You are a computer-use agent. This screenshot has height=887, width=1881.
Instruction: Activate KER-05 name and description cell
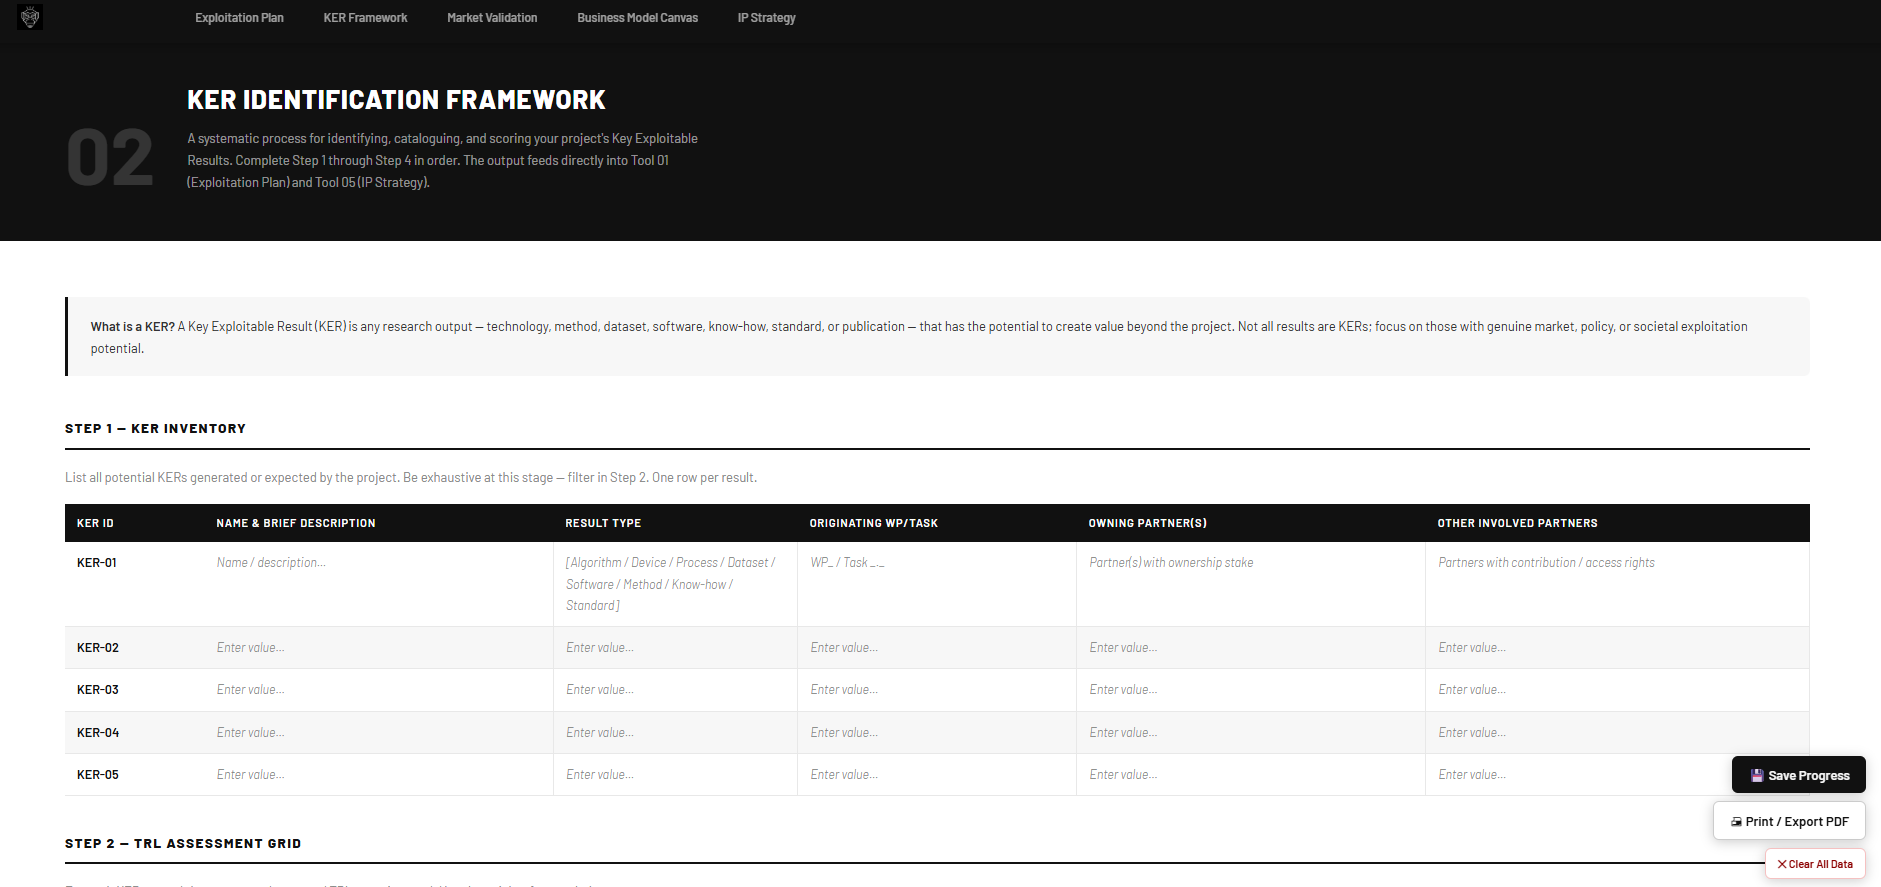point(378,775)
